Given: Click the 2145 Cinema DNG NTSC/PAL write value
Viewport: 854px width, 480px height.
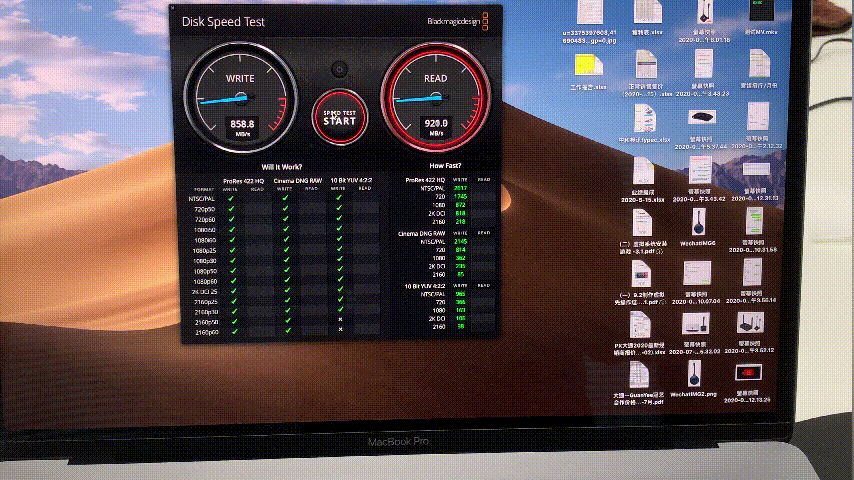Looking at the screenshot, I should (x=460, y=241).
